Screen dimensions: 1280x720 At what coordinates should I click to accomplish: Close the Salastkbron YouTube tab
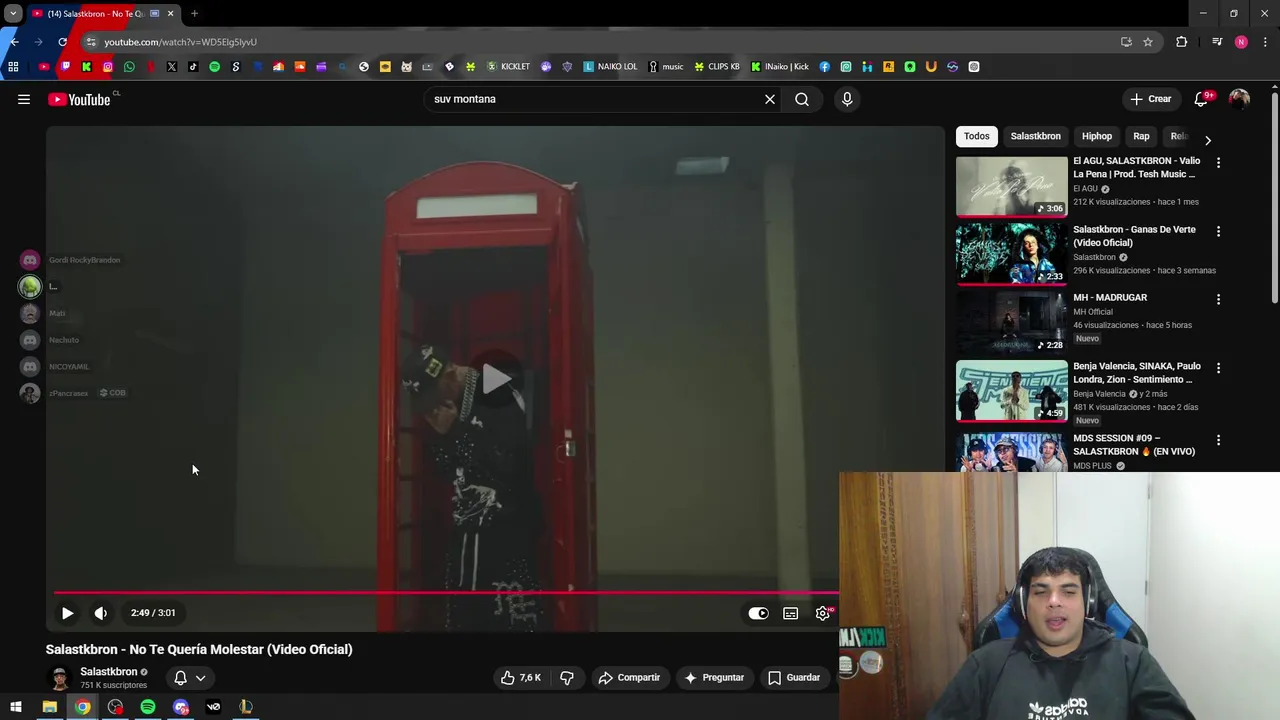coord(170,14)
